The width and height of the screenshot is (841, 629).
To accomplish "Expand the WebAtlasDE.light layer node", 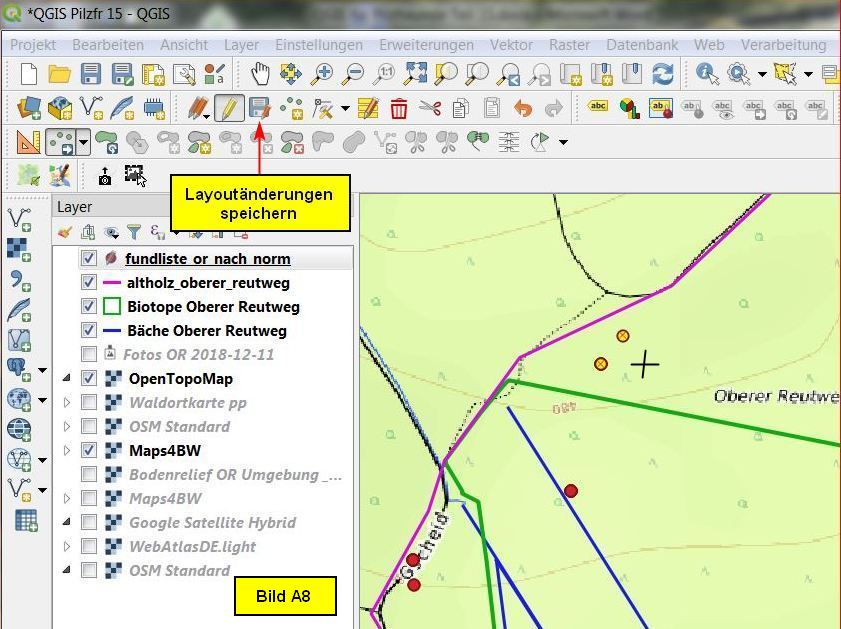I will tap(67, 546).
